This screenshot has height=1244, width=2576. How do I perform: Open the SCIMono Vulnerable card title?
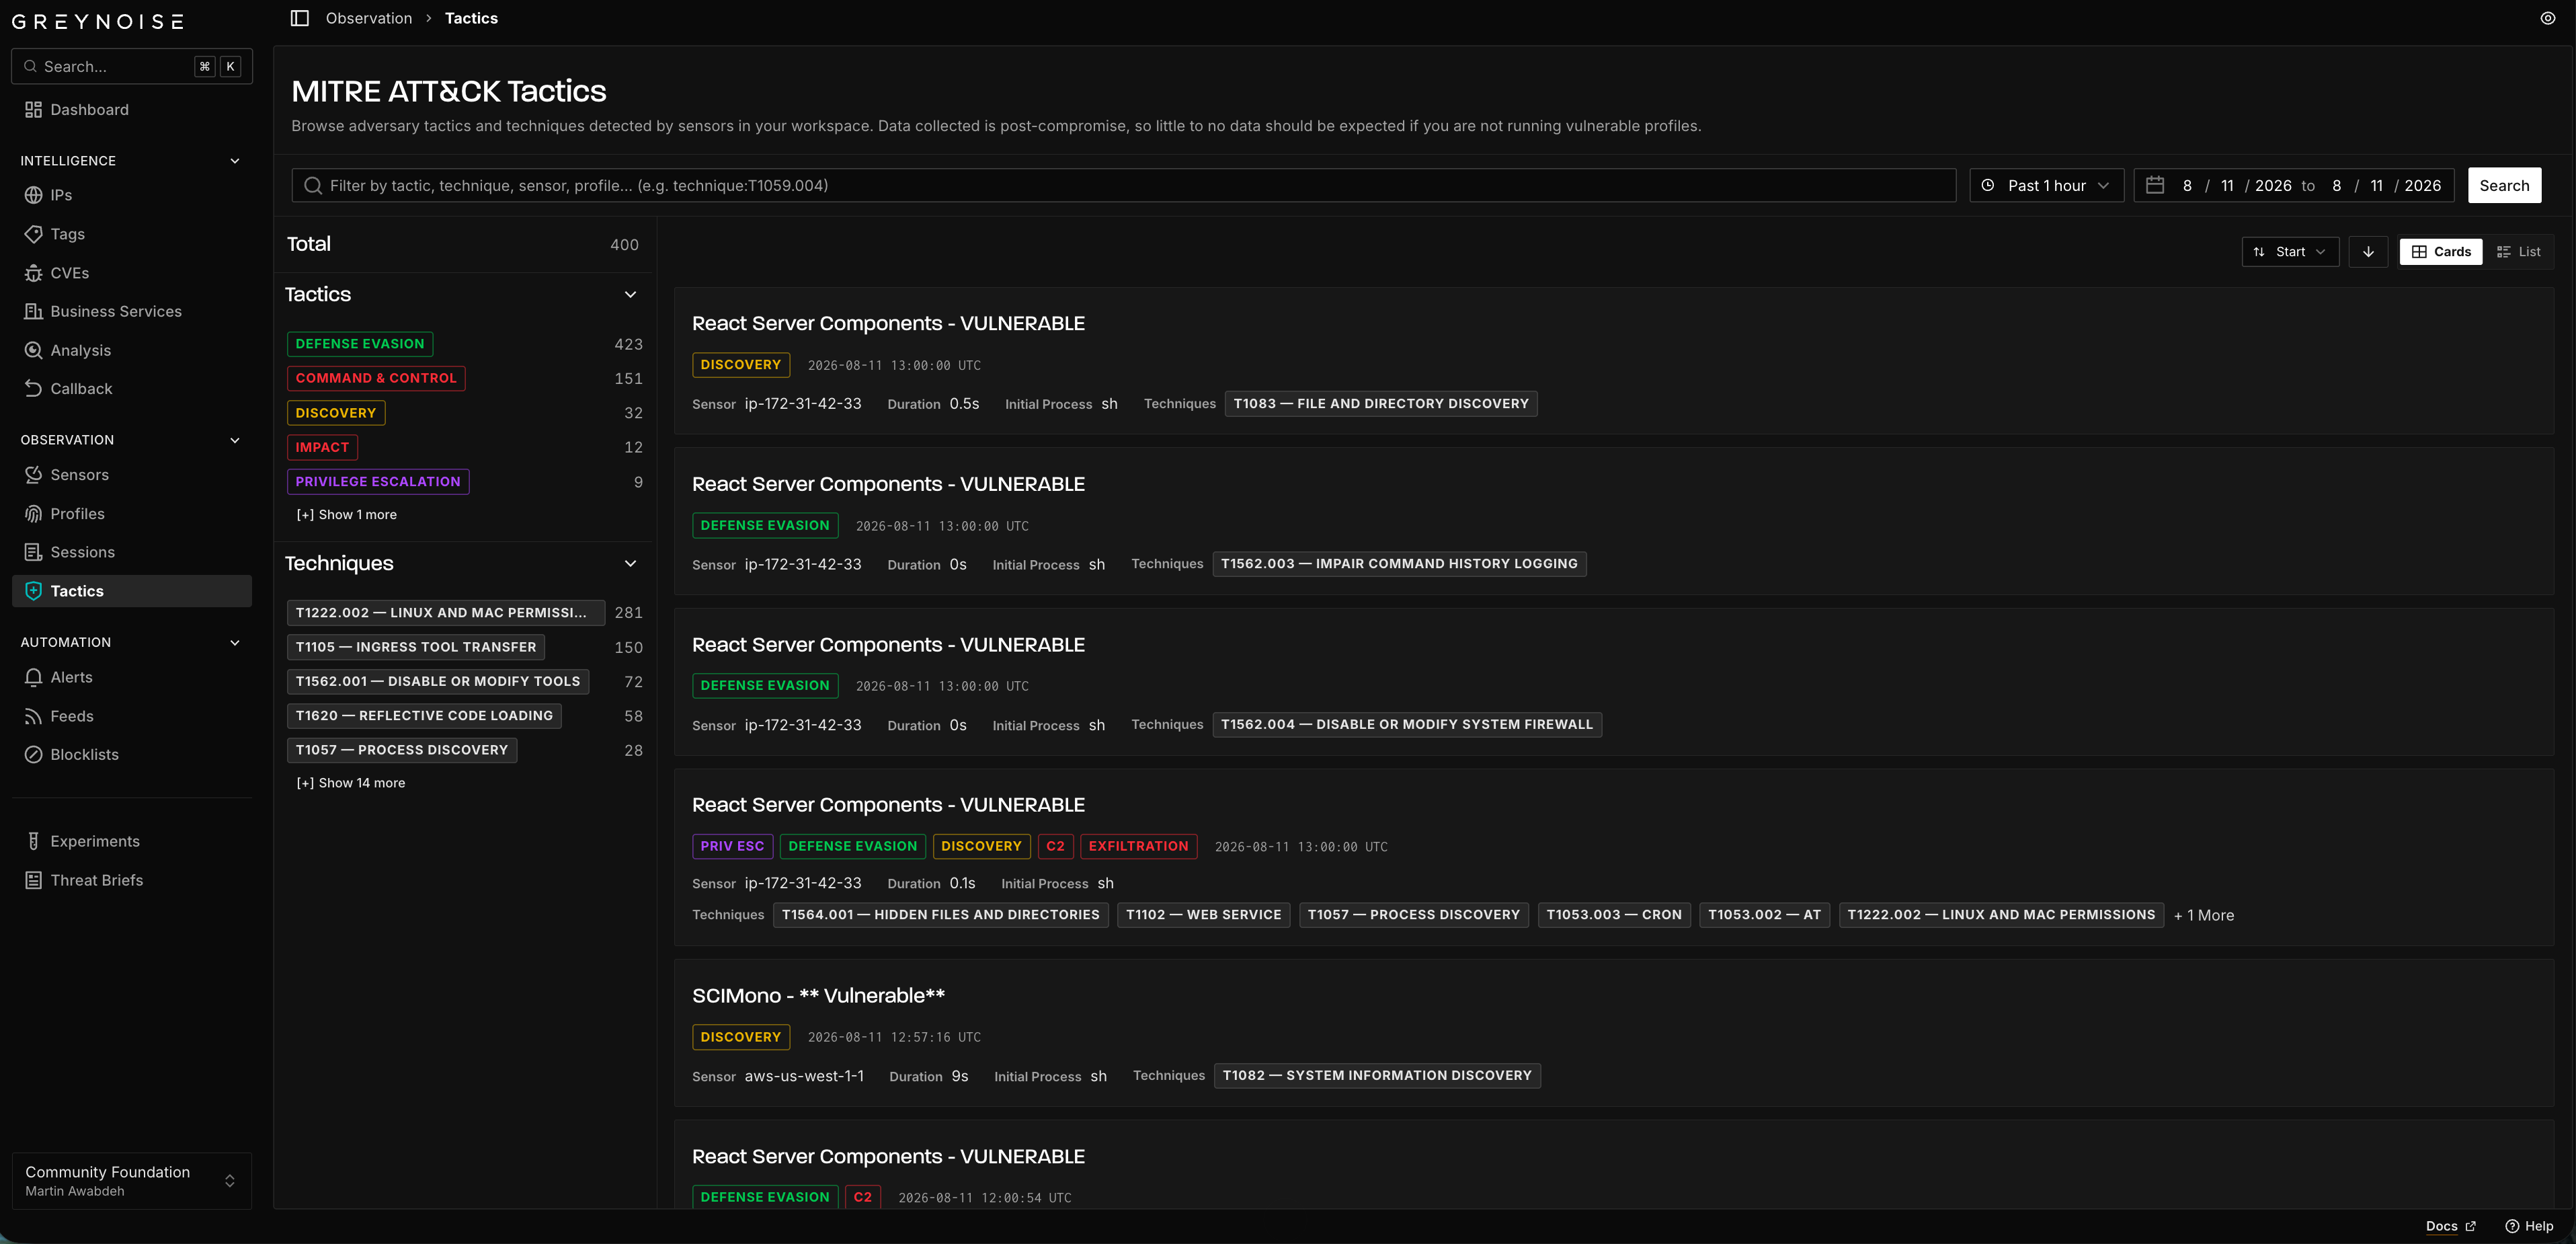[x=818, y=996]
